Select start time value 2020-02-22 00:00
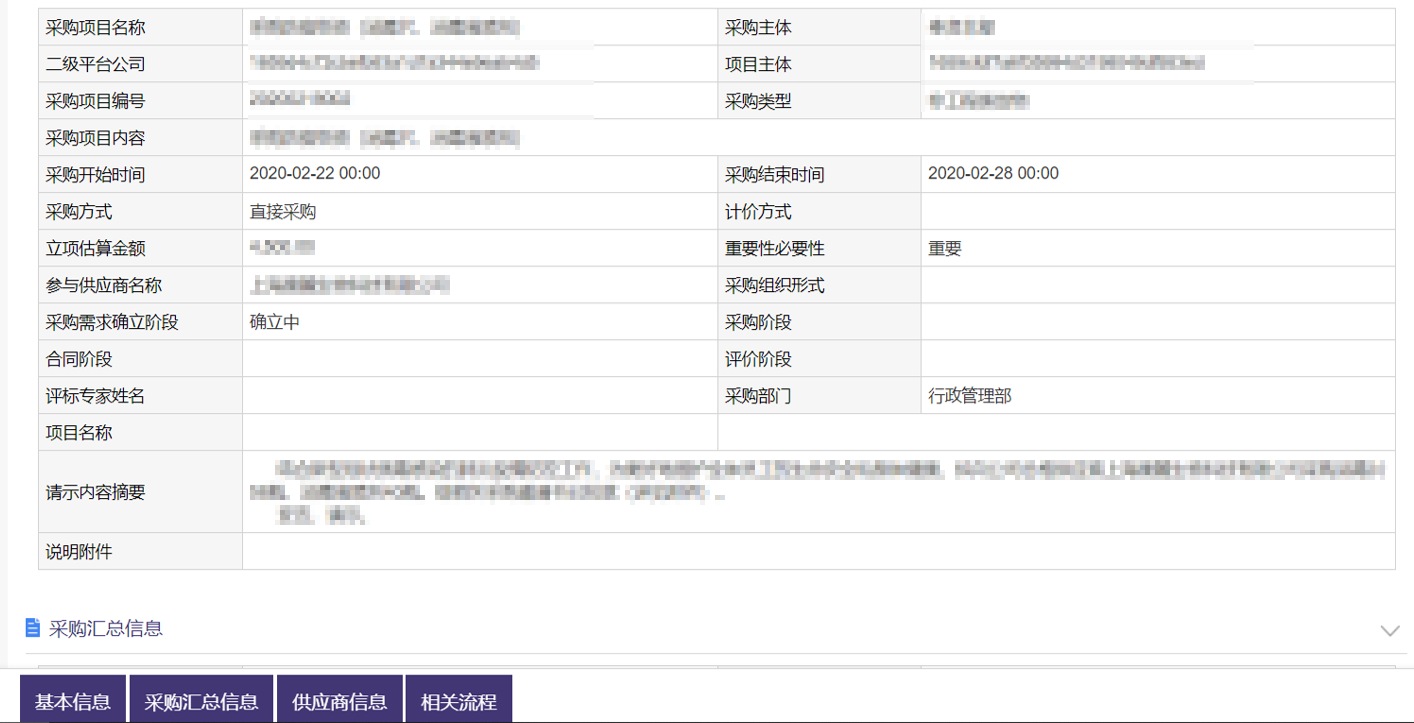1414x723 pixels. click(315, 173)
